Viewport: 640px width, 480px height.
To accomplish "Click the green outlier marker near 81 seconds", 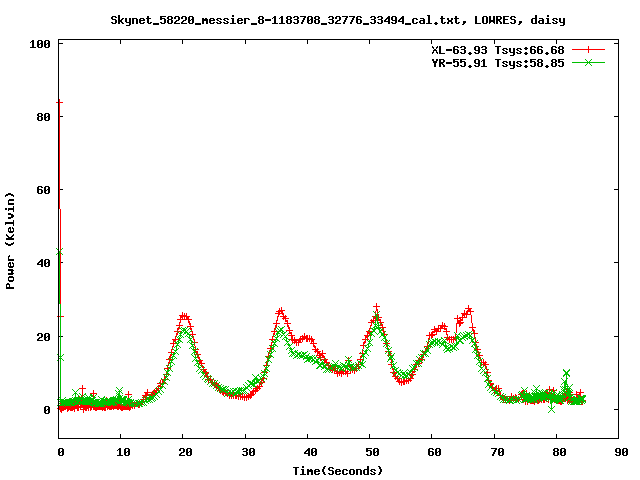I will coord(566,373).
